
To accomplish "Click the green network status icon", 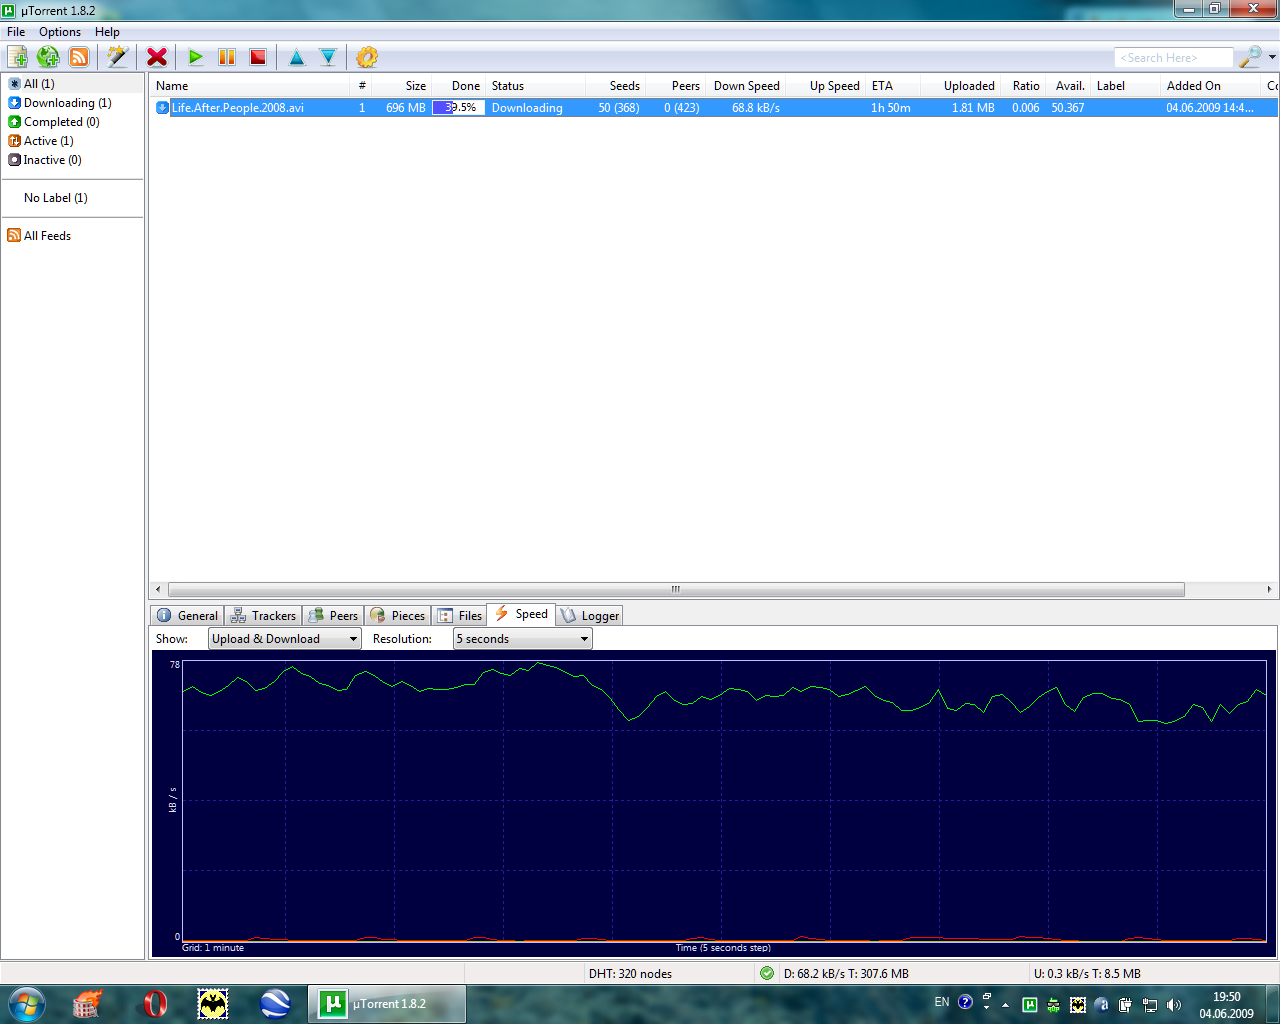I will point(767,973).
